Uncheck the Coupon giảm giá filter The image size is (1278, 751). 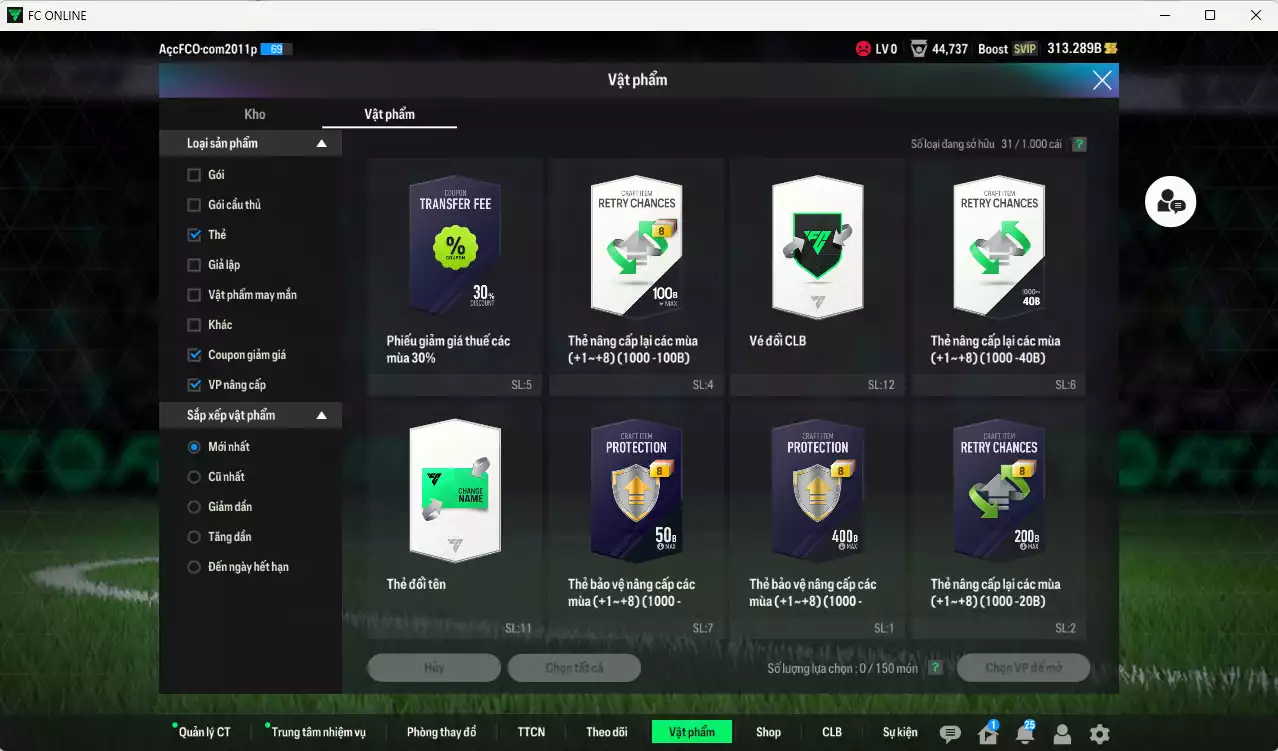point(194,355)
